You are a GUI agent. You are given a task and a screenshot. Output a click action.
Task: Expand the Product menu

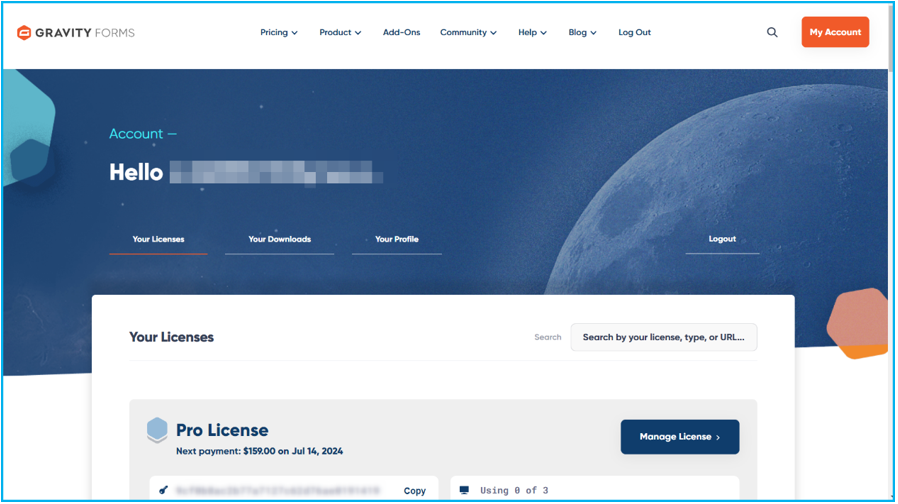click(340, 32)
